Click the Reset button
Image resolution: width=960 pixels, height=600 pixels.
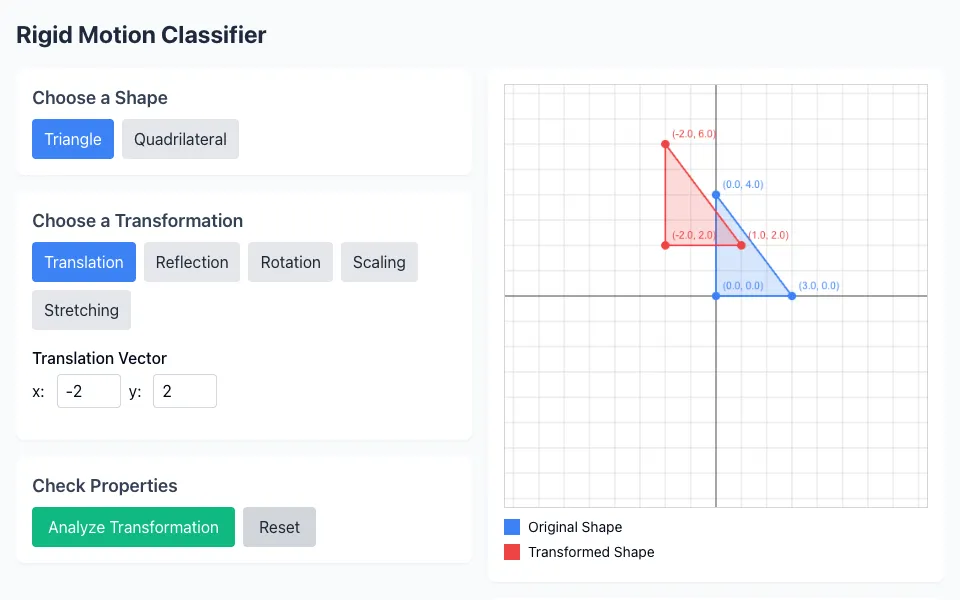pos(279,527)
